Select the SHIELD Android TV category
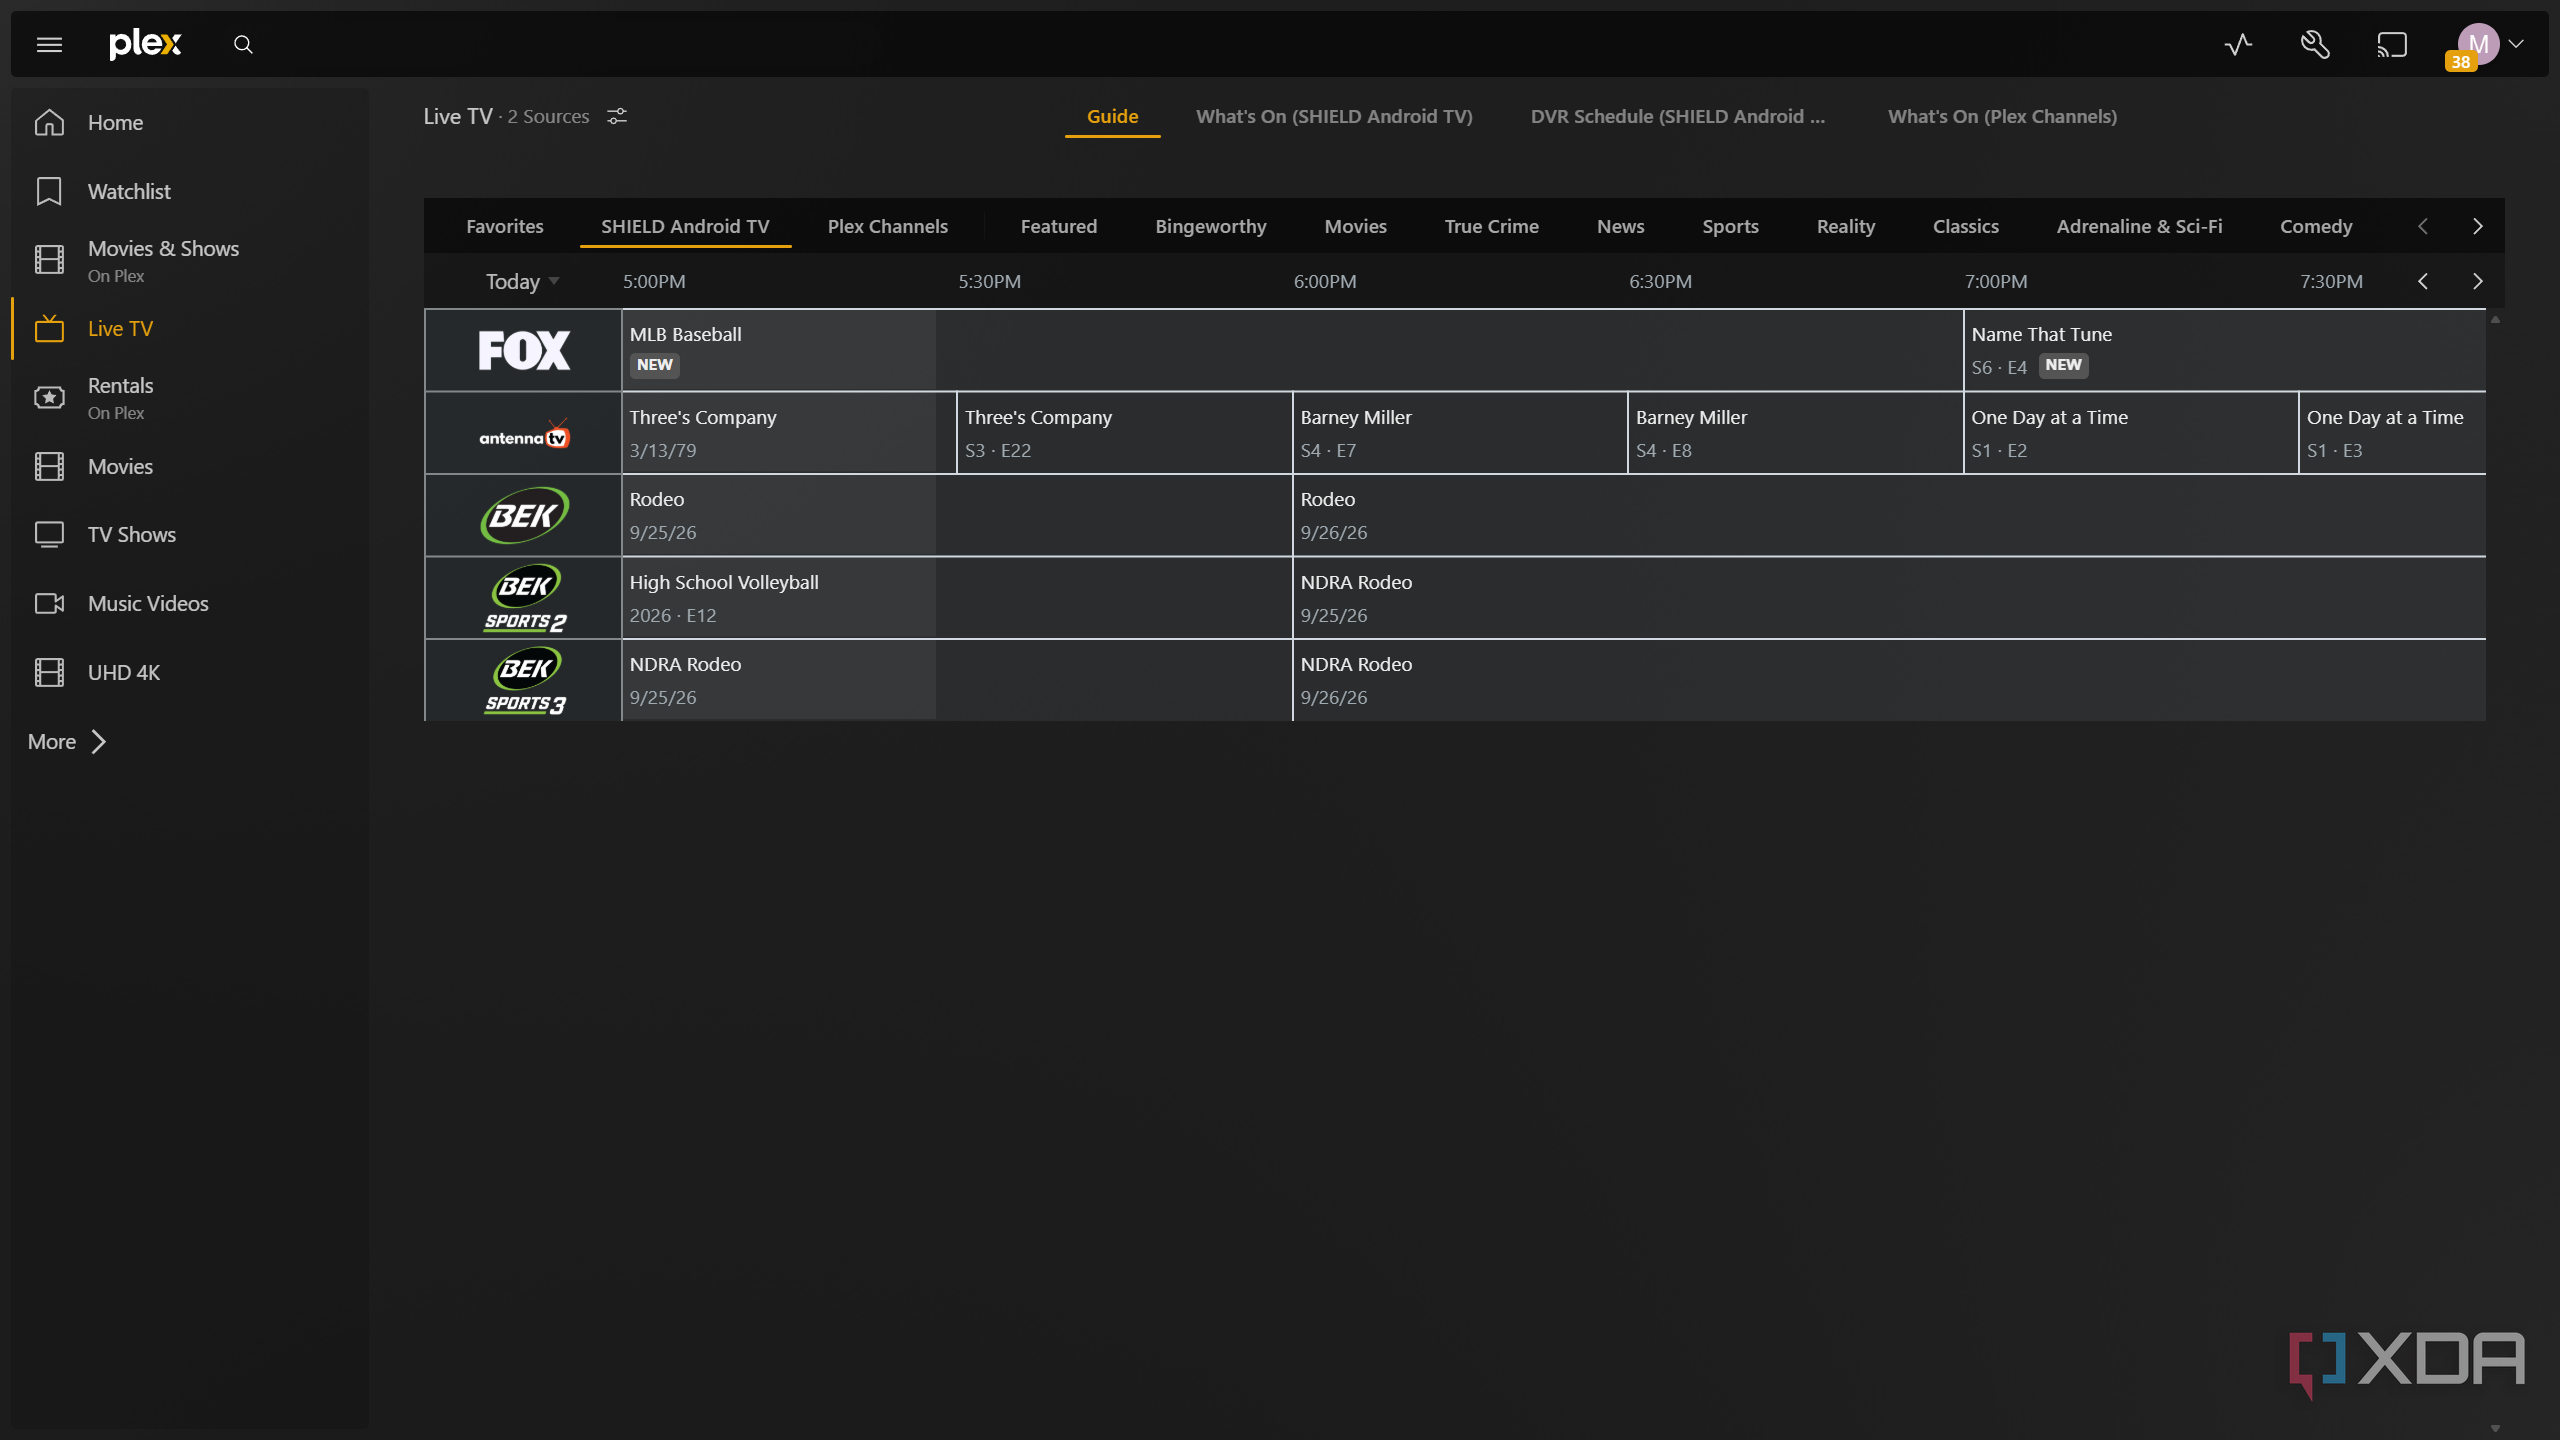The image size is (2560, 1440). coord(685,226)
